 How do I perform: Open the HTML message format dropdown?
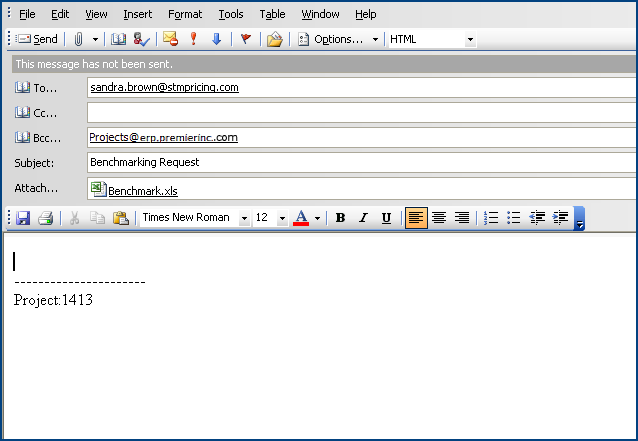pyautogui.click(x=470, y=40)
